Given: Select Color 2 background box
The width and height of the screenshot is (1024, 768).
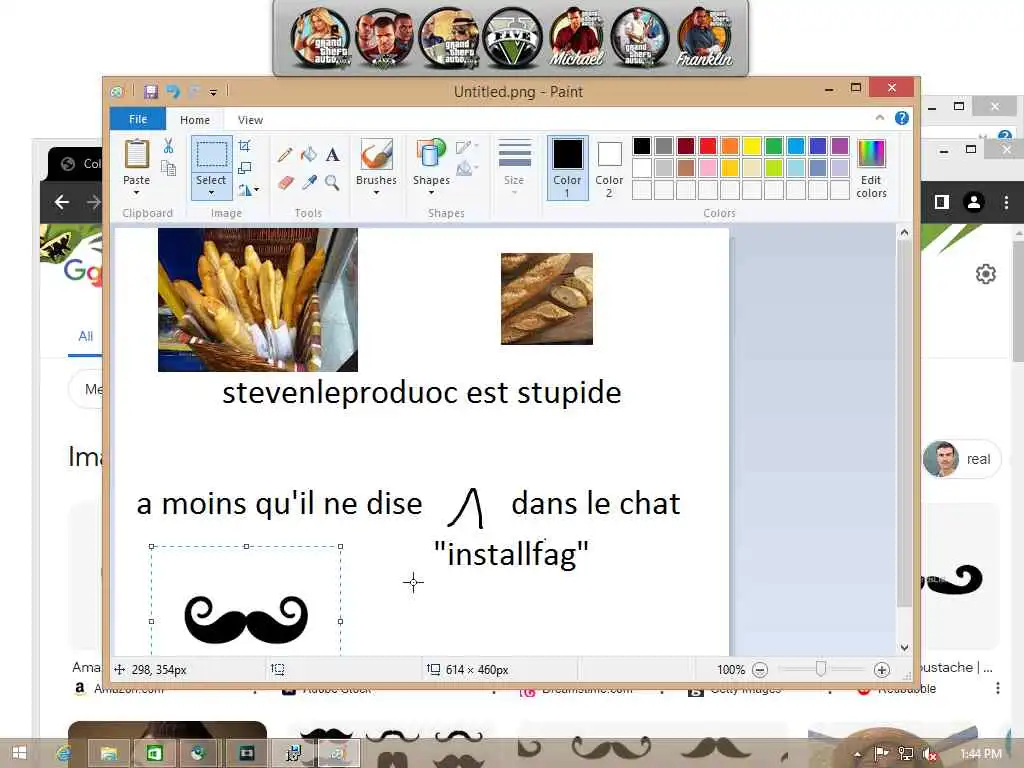Looking at the screenshot, I should 609,167.
